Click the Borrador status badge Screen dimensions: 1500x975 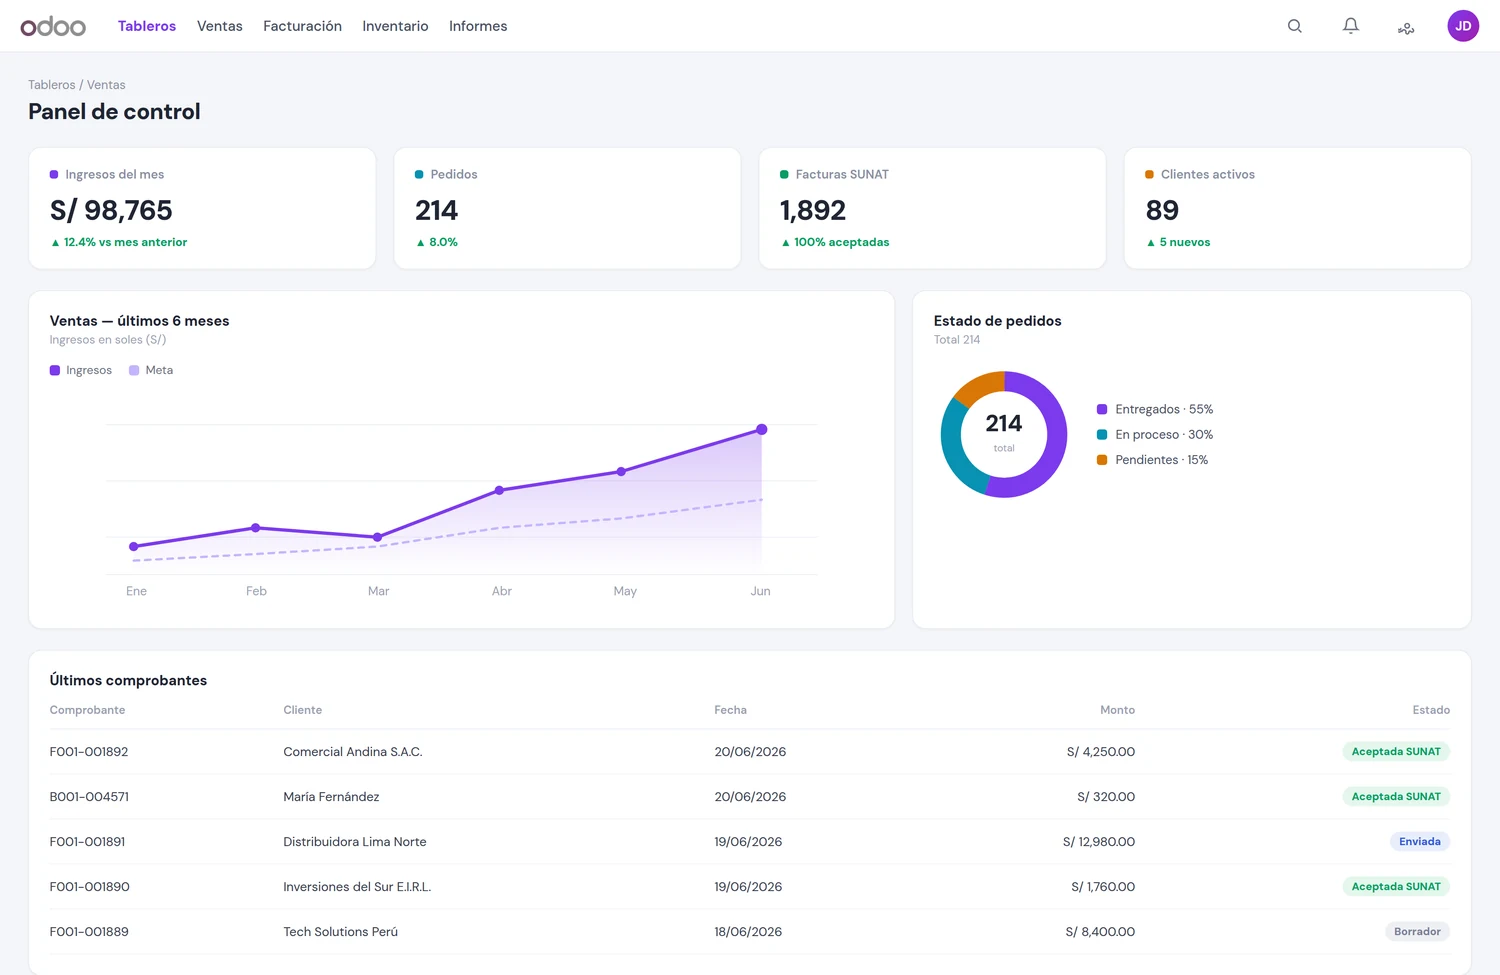coord(1417,932)
